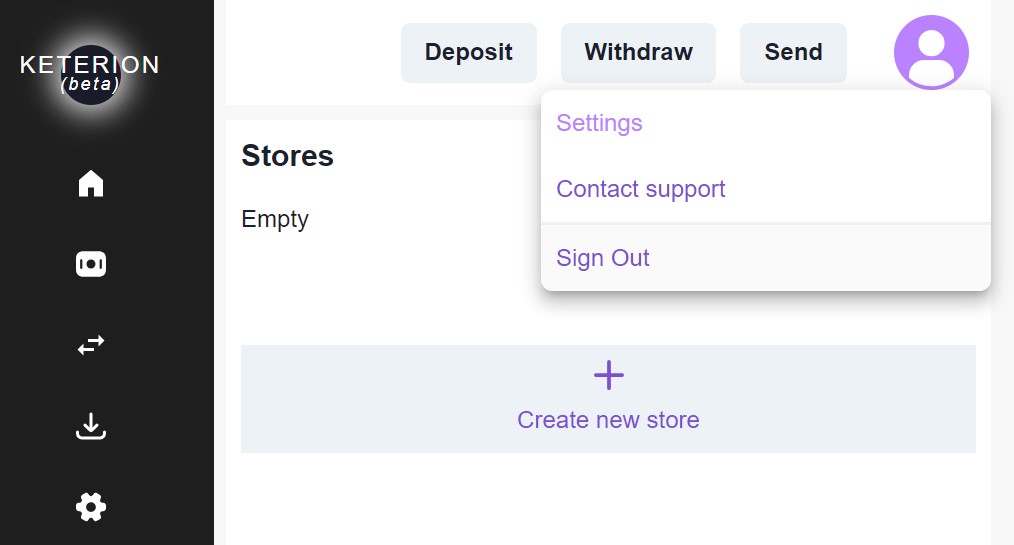This screenshot has width=1014, height=545.
Task: Click the plus icon for new store
Action: [x=608, y=376]
